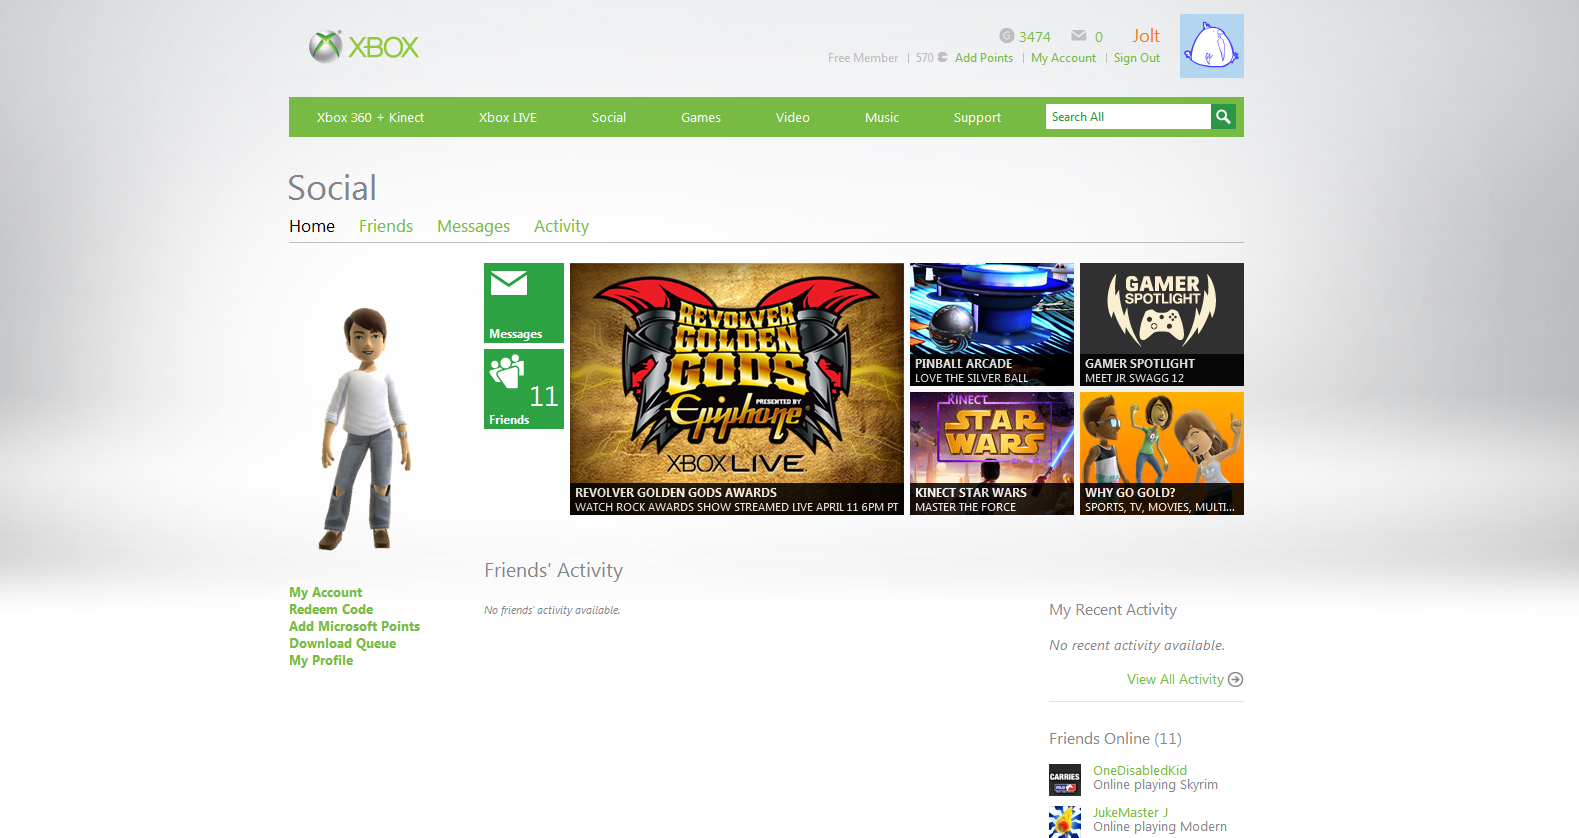The height and width of the screenshot is (838, 1579).
Task: Open the Xbox 360 + Kinect menu
Action: pos(370,117)
